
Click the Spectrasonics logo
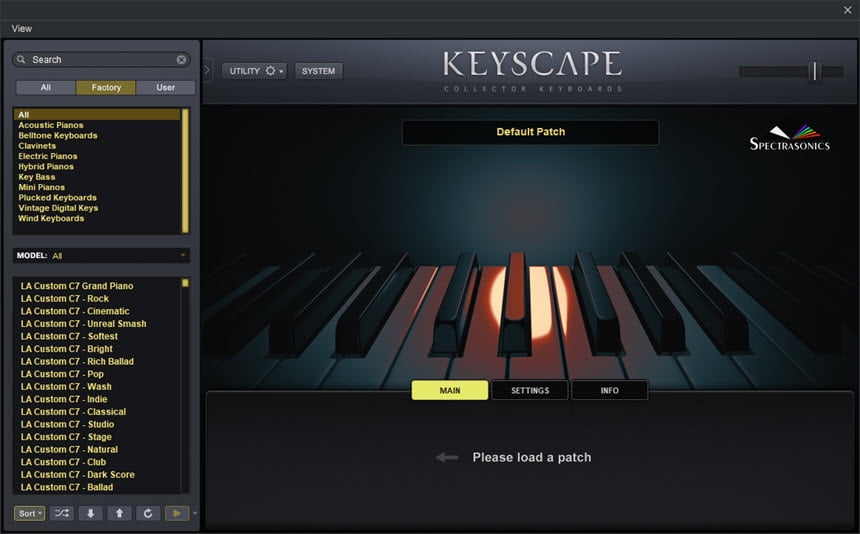coord(789,138)
